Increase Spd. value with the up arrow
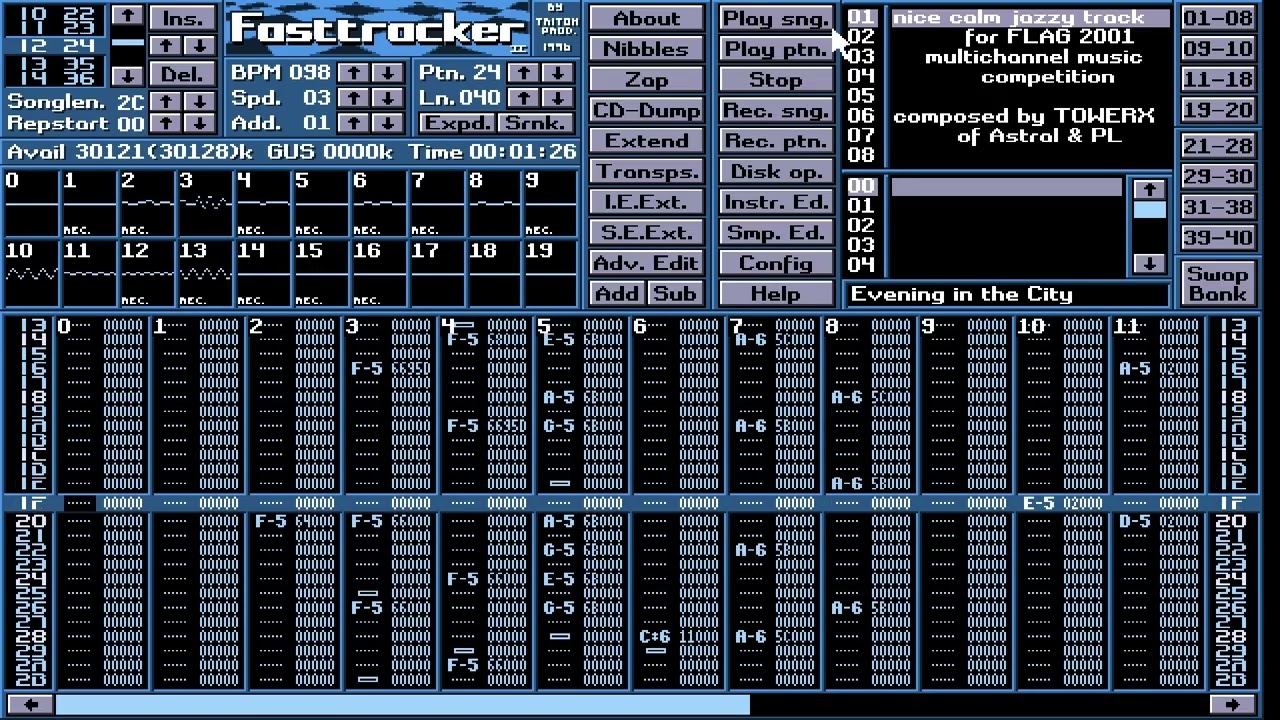Viewport: 1280px width, 720px height. click(x=353, y=98)
